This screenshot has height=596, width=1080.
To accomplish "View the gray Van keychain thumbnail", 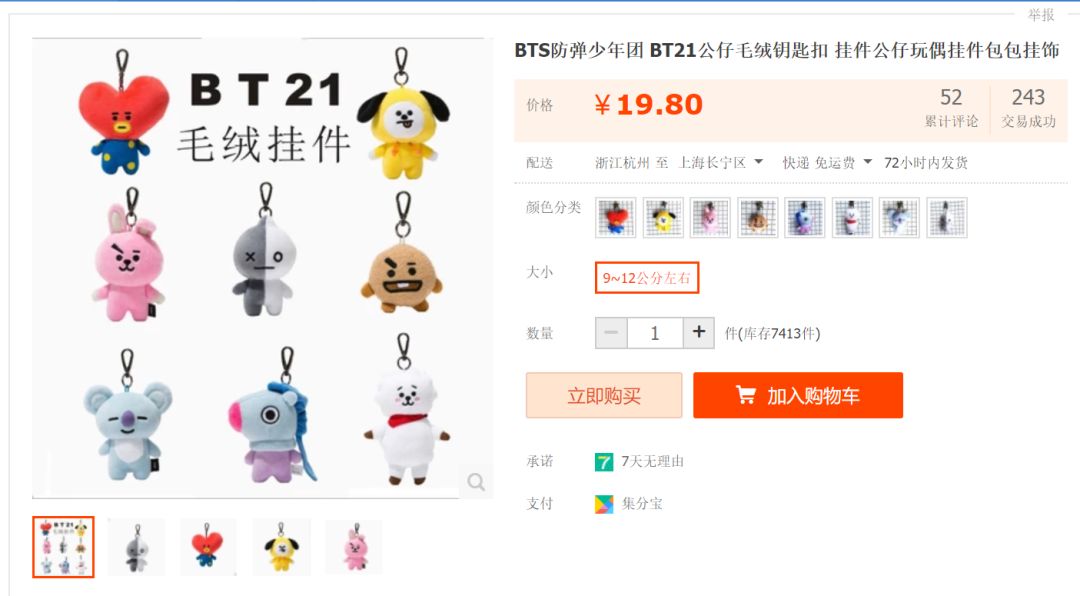I will [136, 547].
